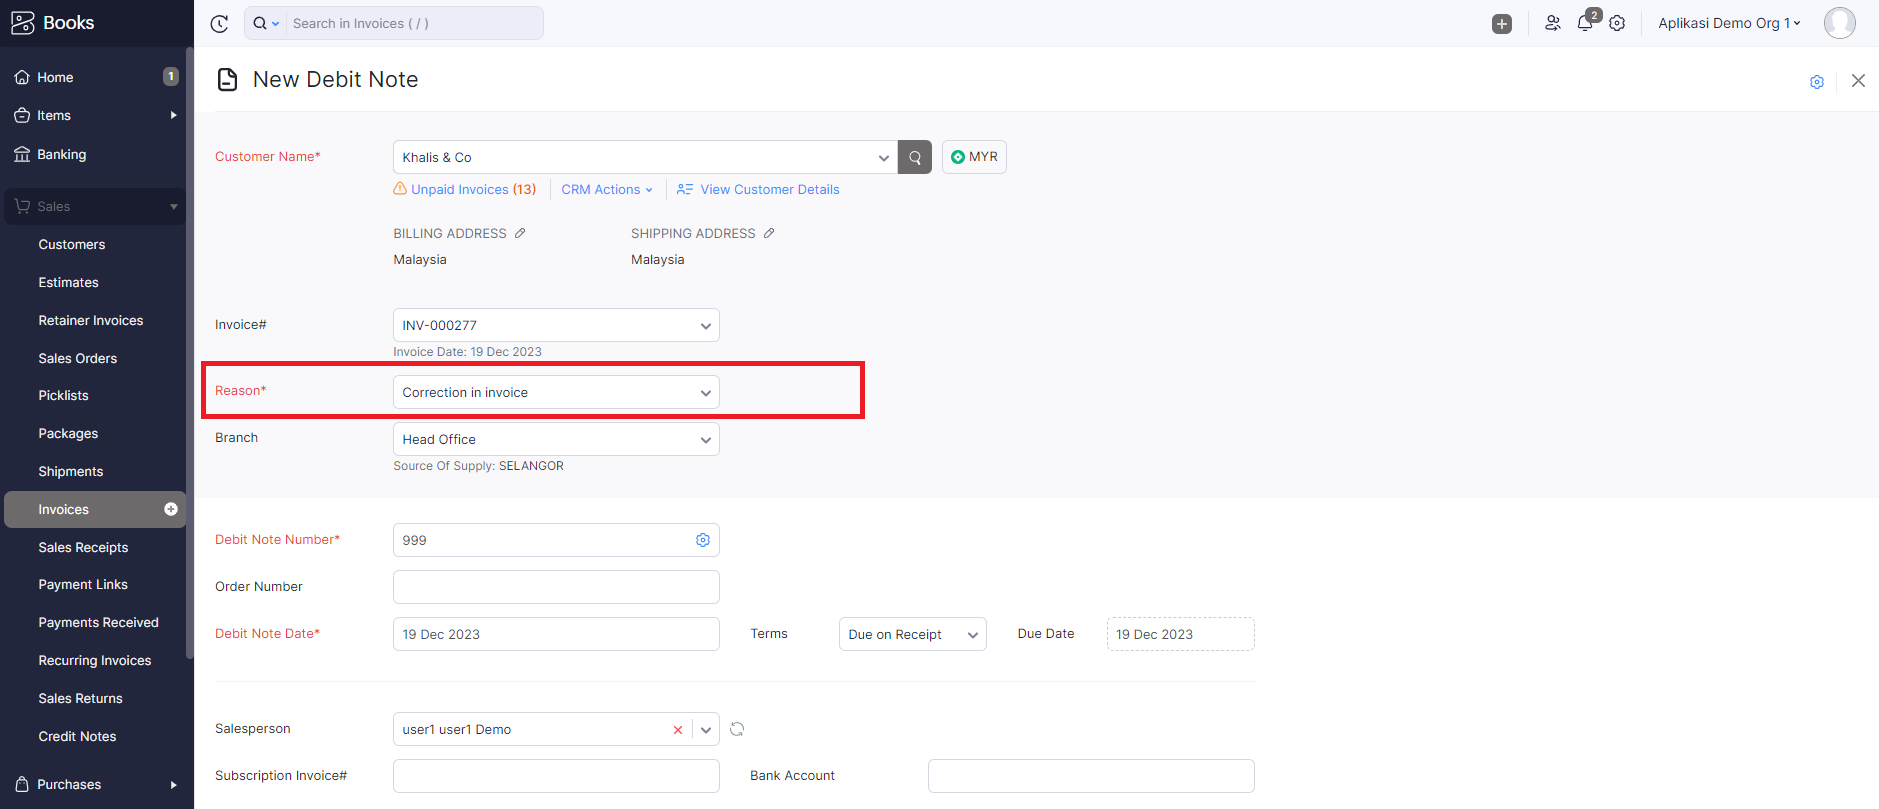Image resolution: width=1879 pixels, height=809 pixels.
Task: Open the top bar settings gear
Action: 1617,23
